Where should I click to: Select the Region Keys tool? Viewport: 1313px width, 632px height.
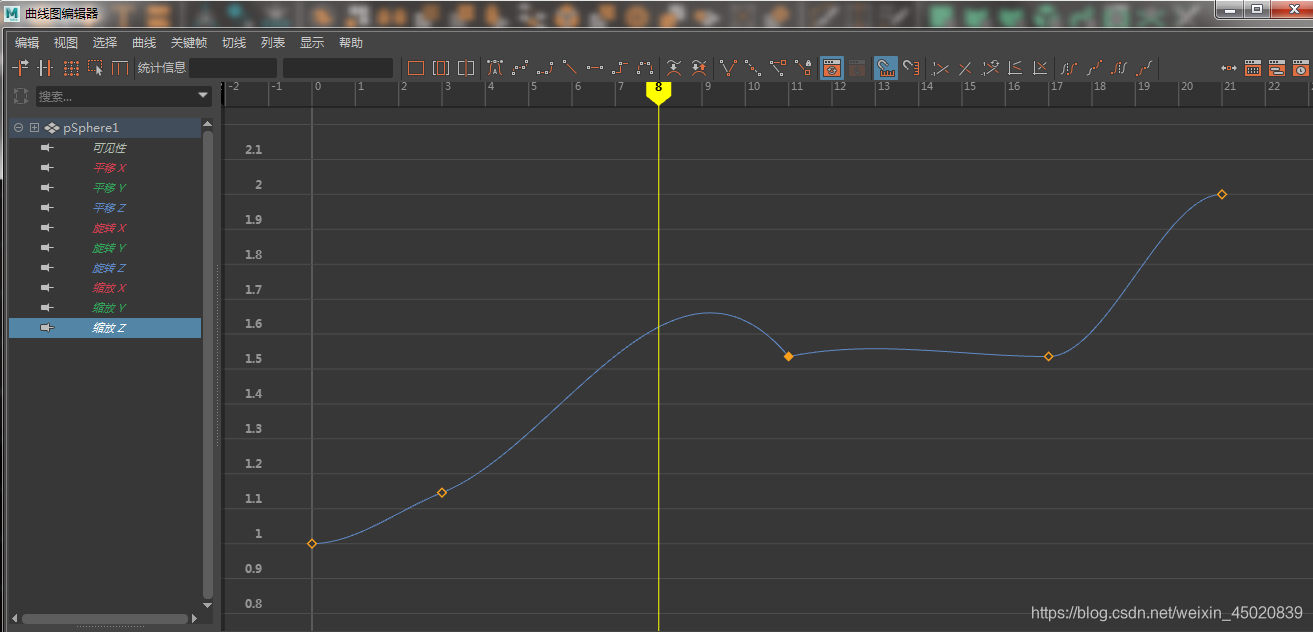point(96,68)
